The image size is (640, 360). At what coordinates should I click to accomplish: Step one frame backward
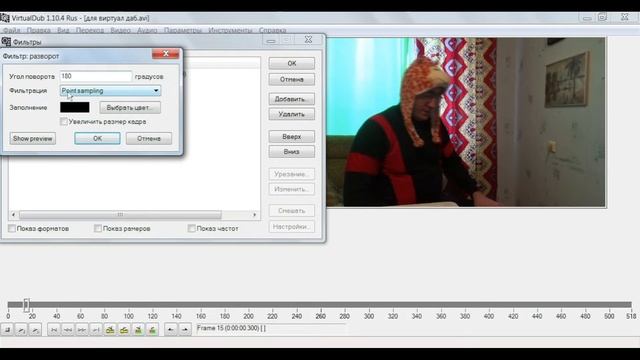click(x=68, y=329)
